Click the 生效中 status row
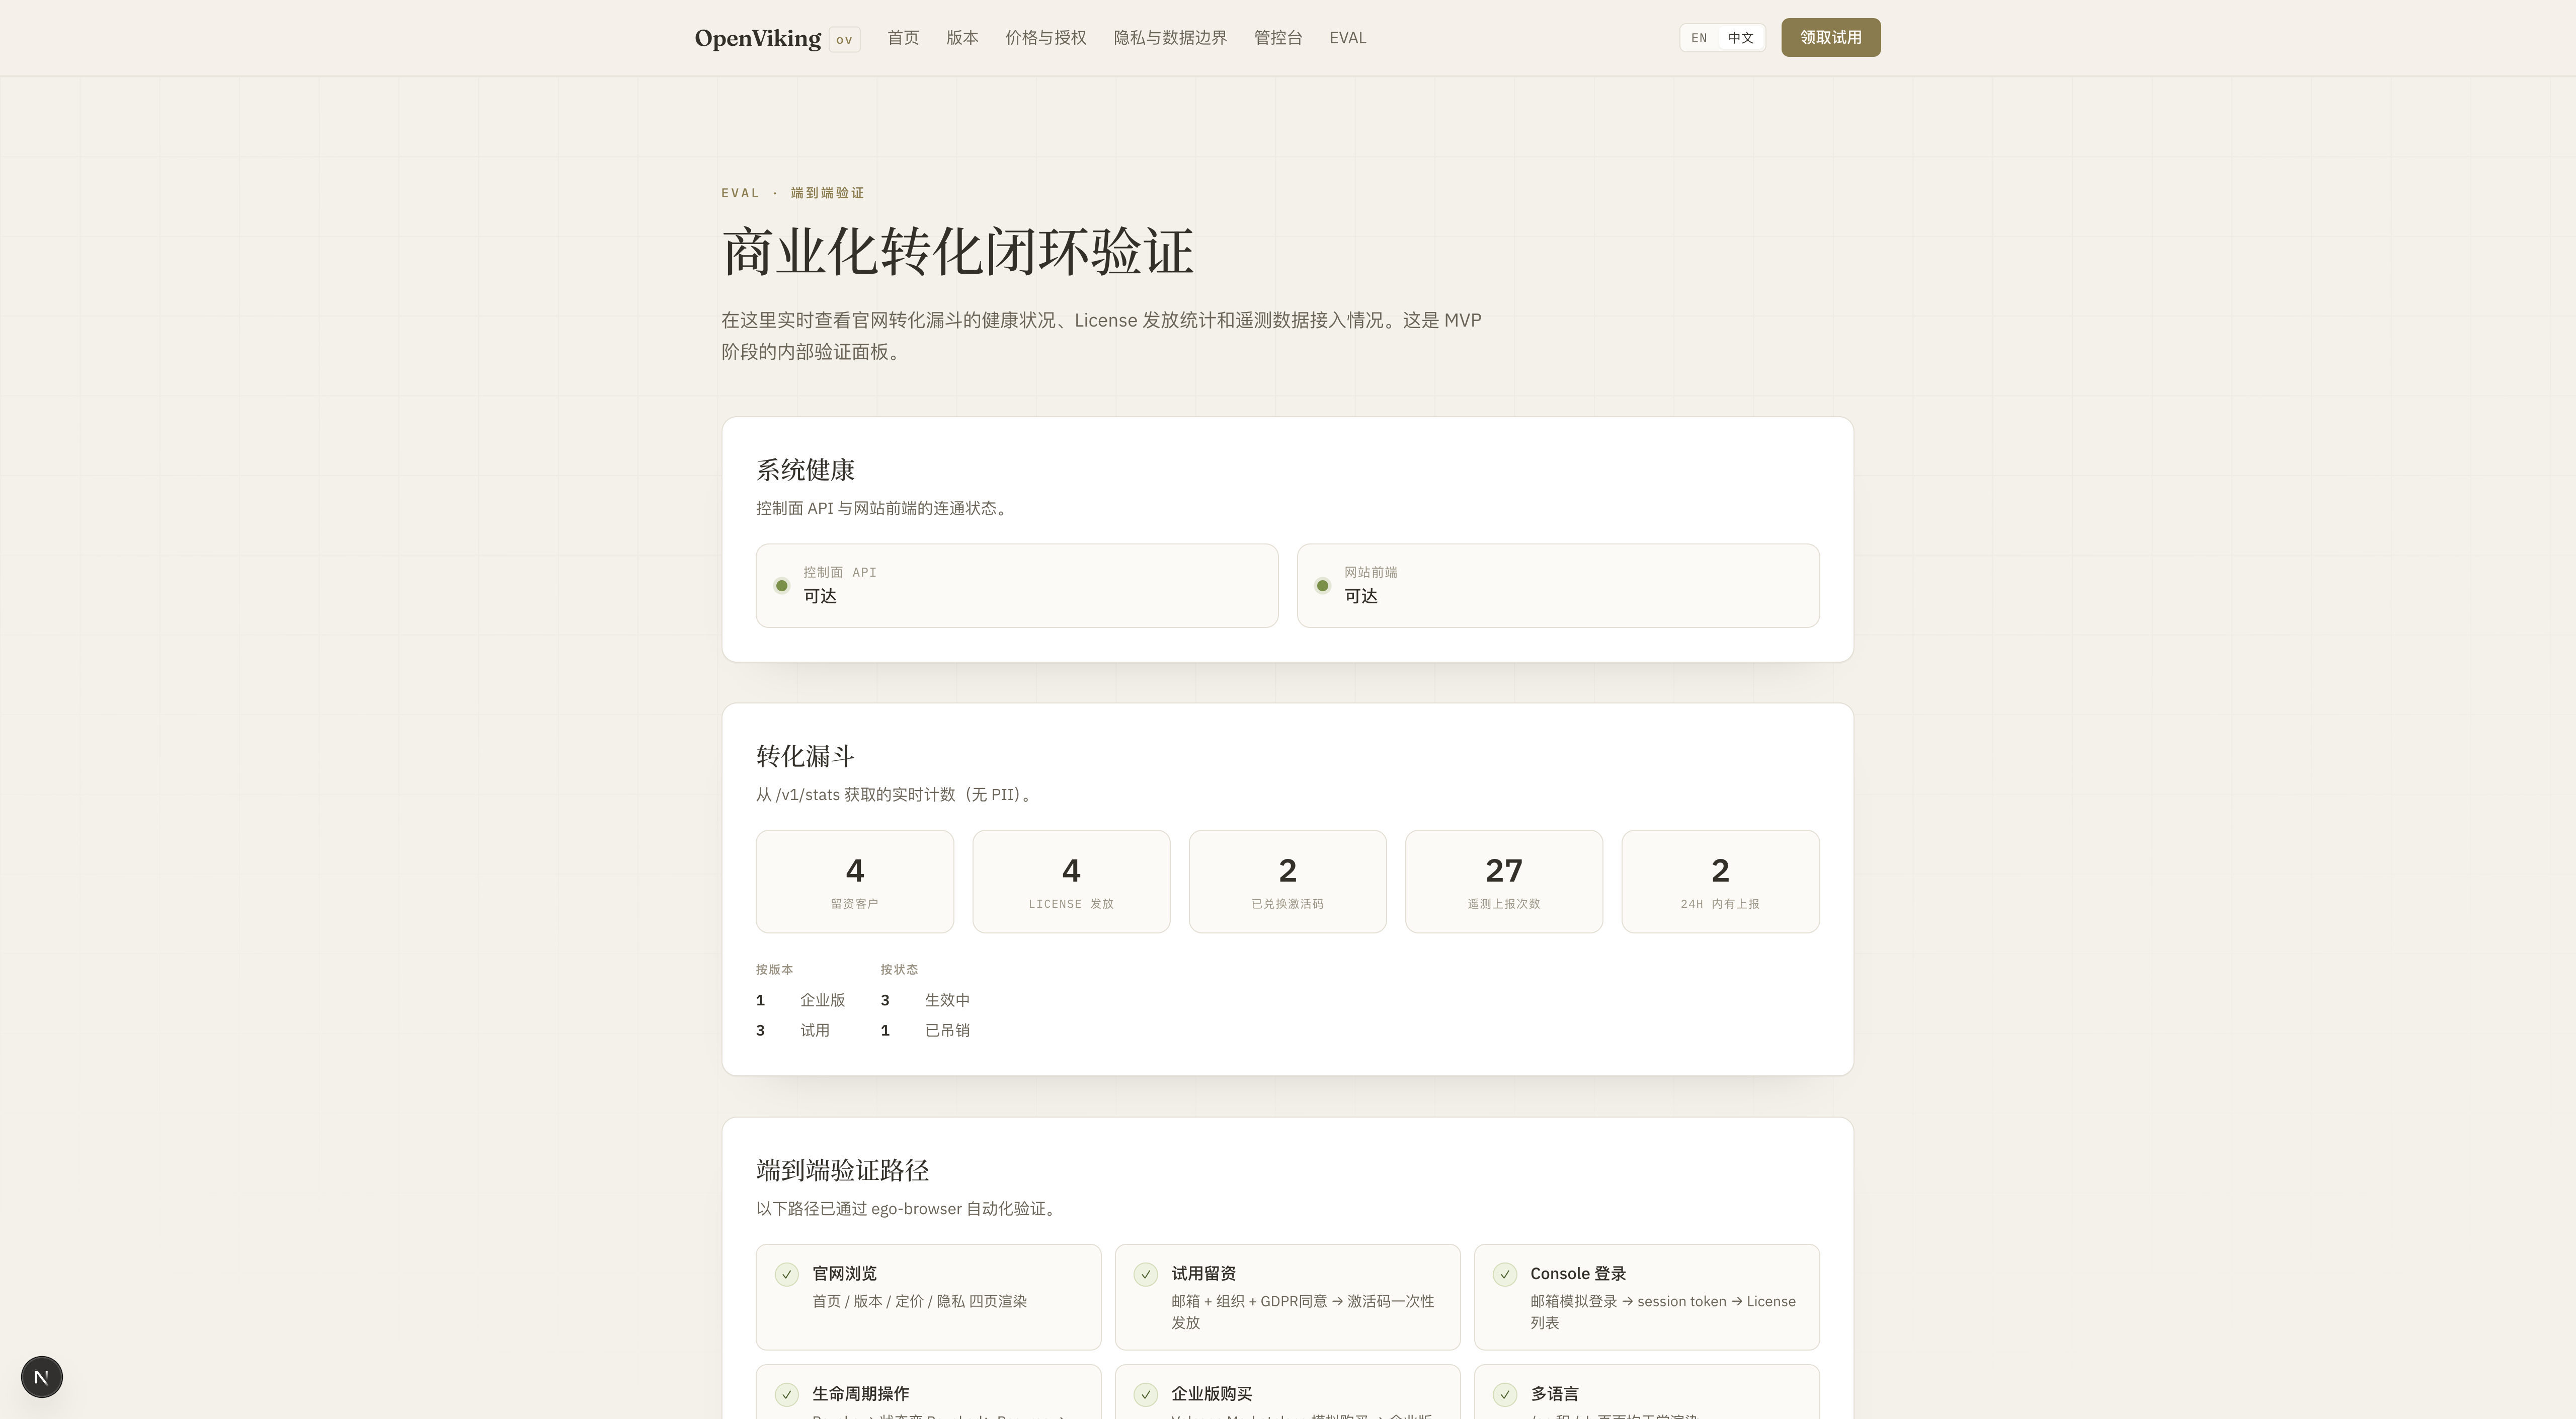The image size is (2576, 1419). click(x=925, y=1000)
